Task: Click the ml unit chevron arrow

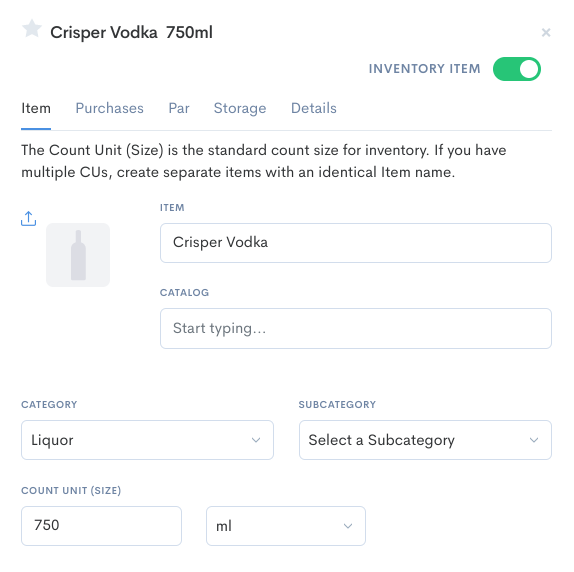Action: [x=348, y=526]
